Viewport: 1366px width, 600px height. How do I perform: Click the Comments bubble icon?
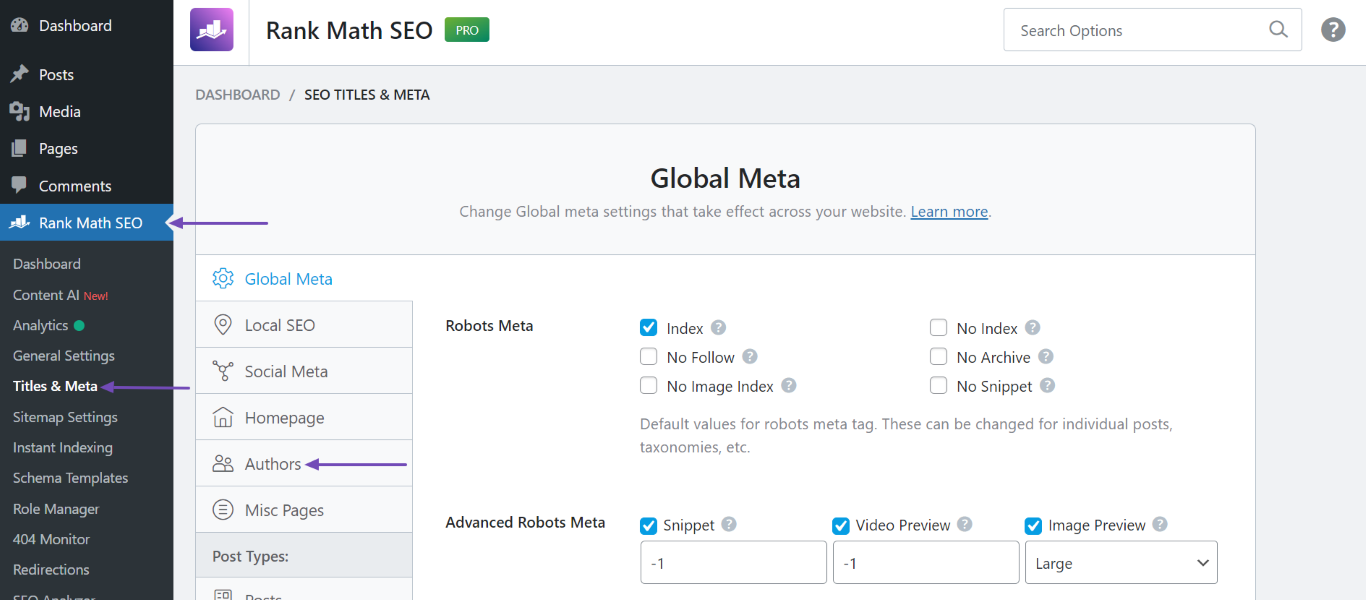[x=19, y=186]
